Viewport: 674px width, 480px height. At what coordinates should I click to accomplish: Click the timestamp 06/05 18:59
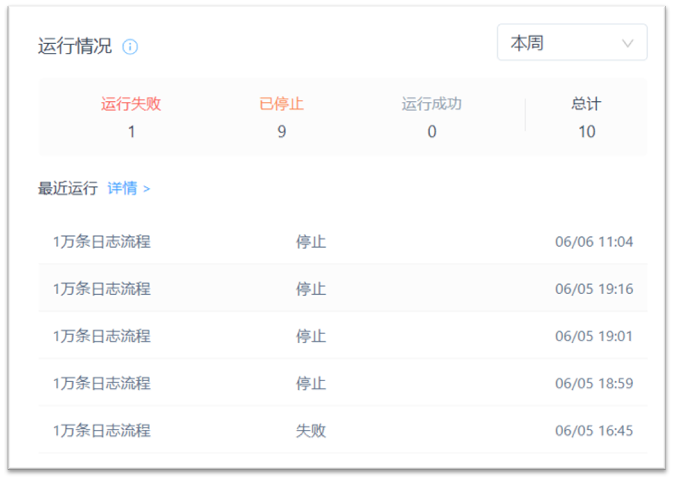coord(594,383)
